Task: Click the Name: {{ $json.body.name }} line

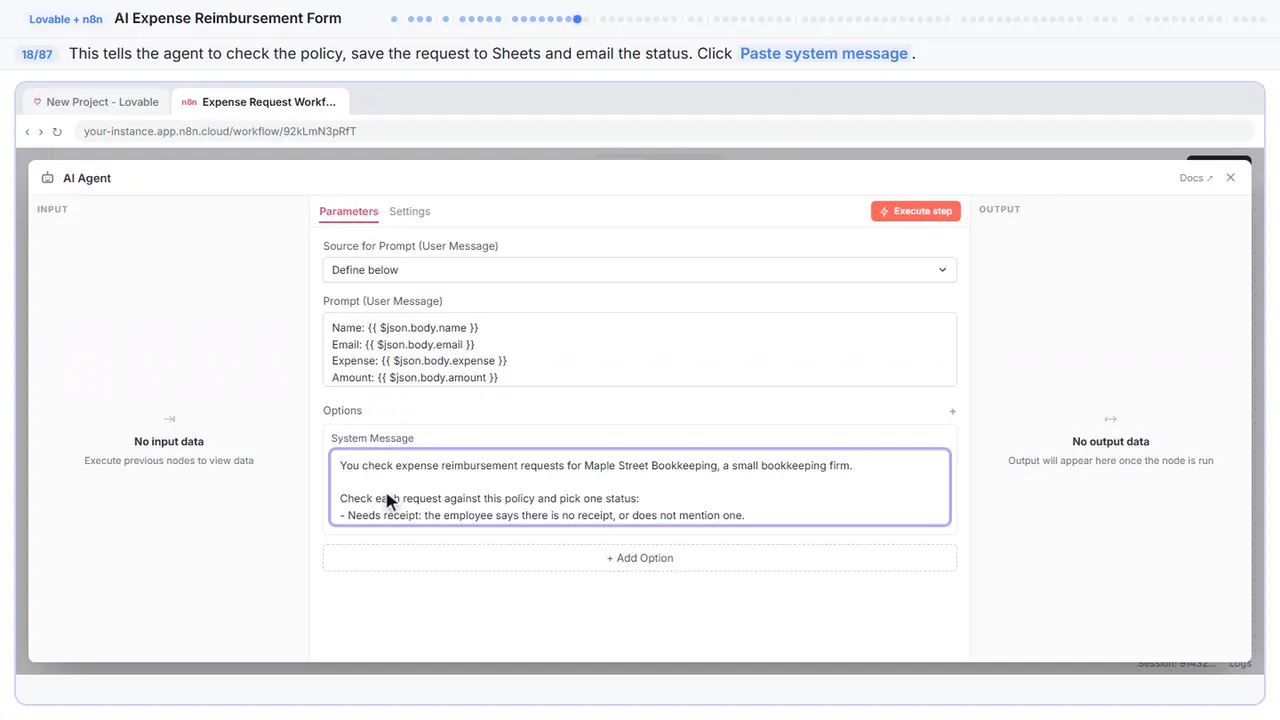Action: [405, 328]
